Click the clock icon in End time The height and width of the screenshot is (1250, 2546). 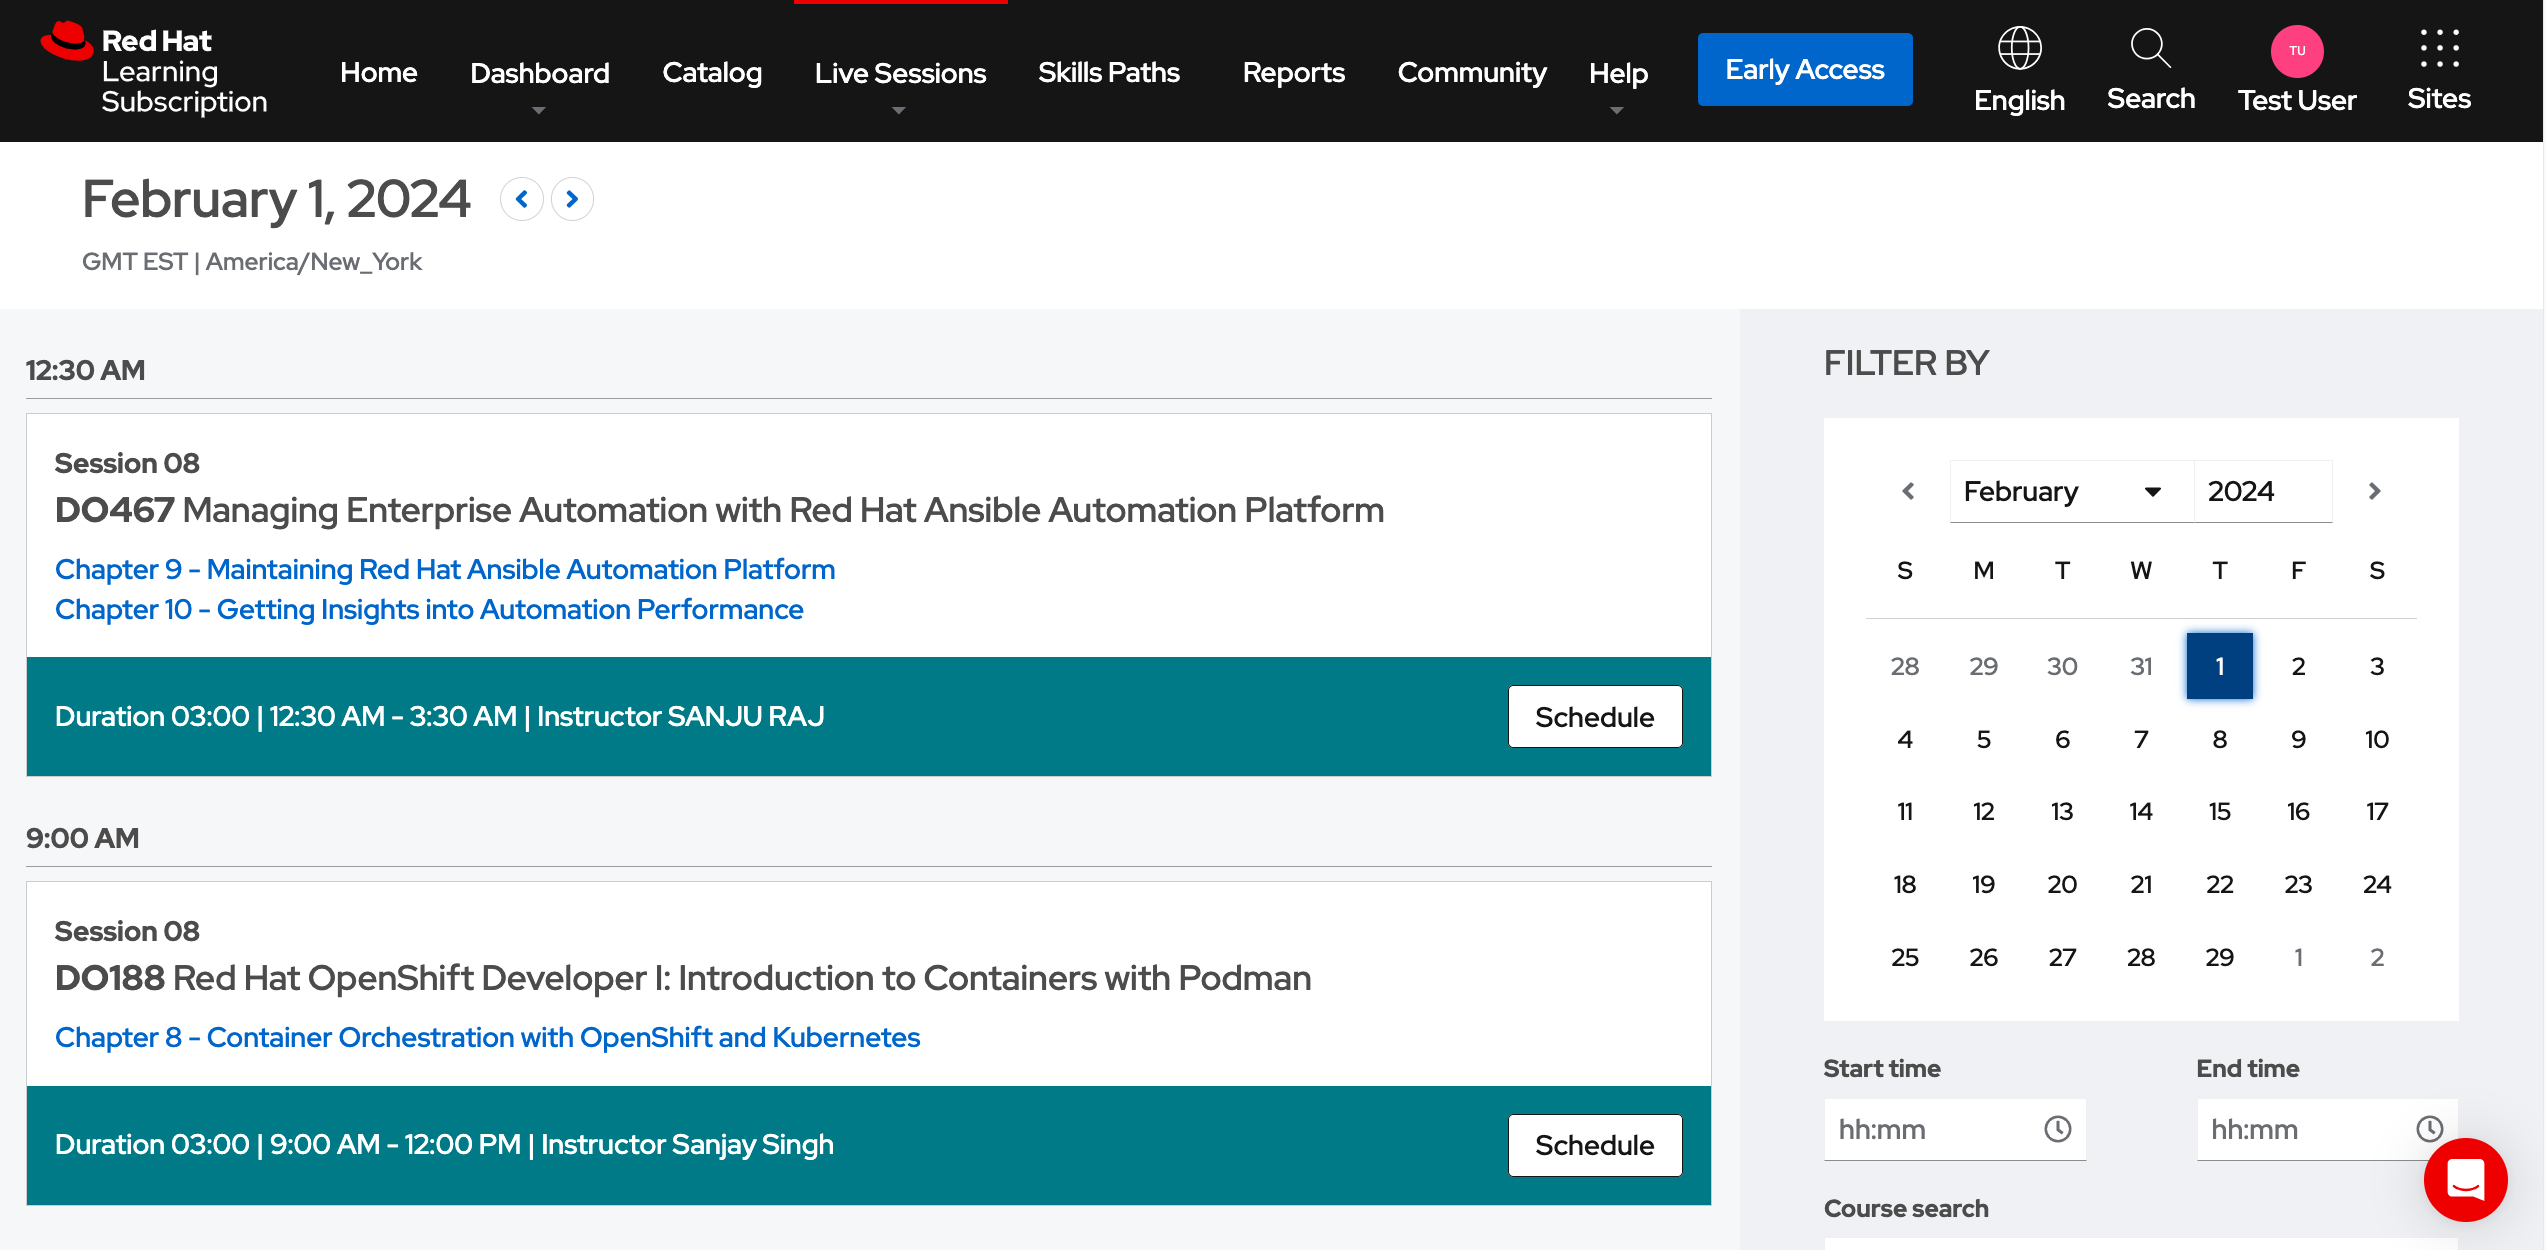(2430, 1129)
